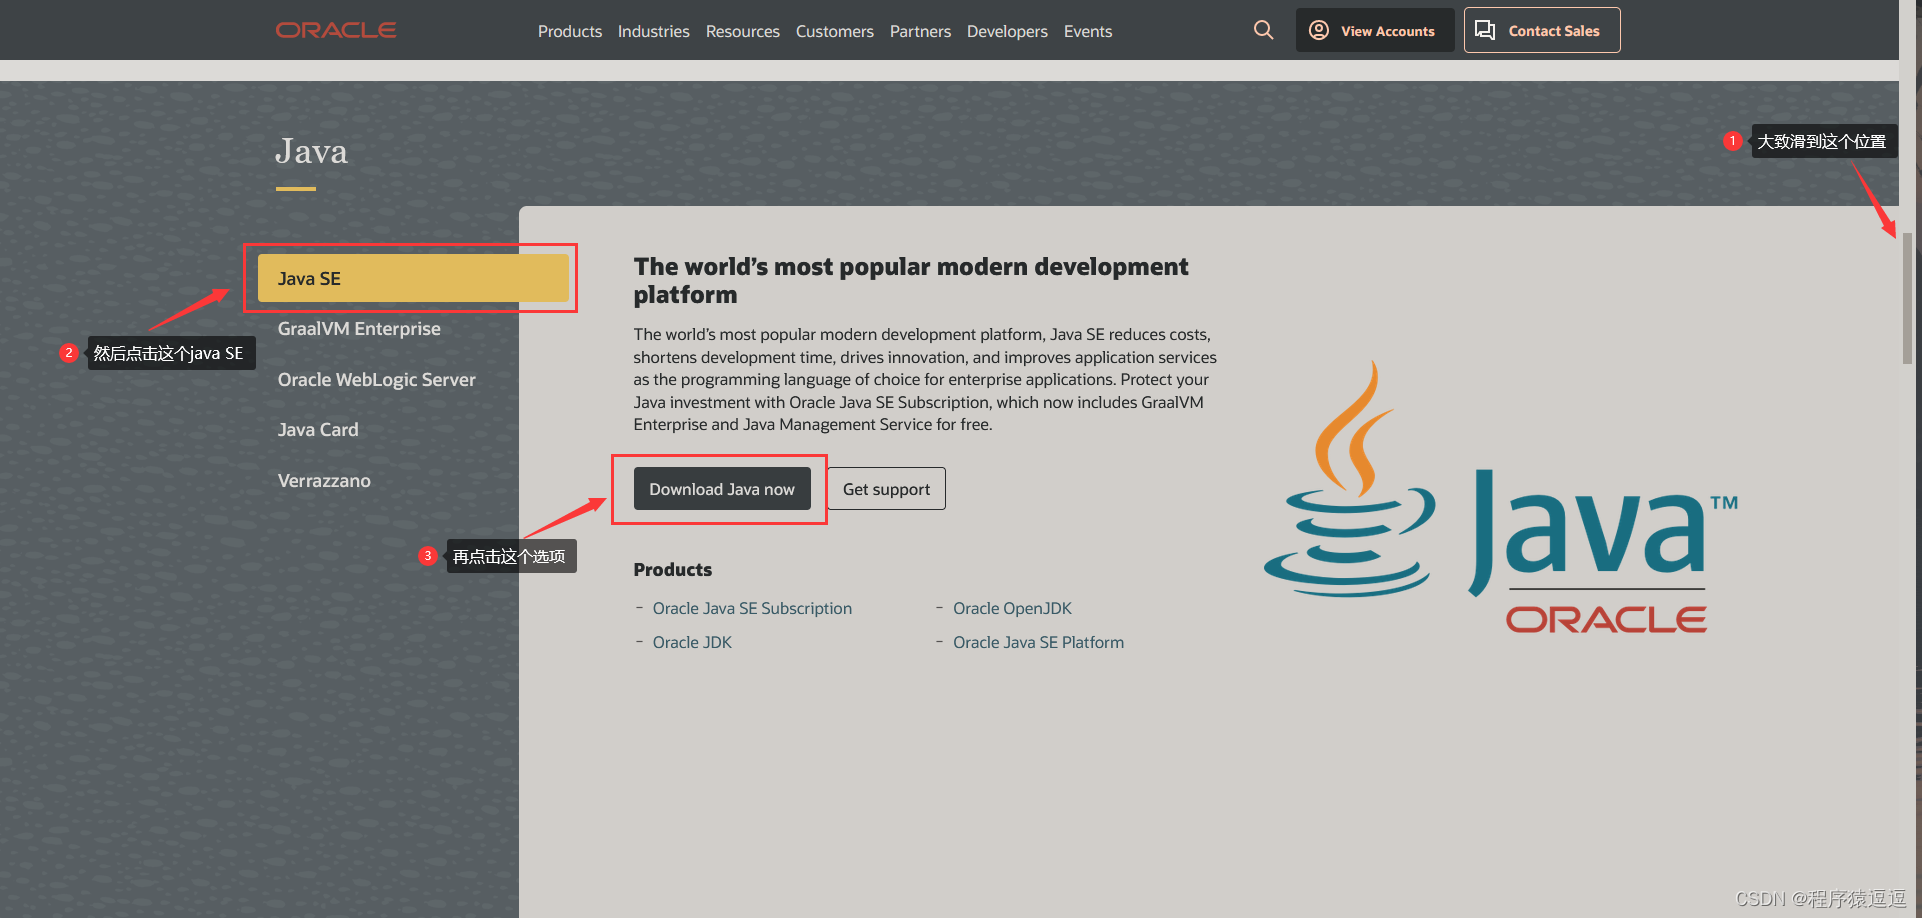Open the Resources menu
This screenshot has width=1922, height=918.
[743, 31]
